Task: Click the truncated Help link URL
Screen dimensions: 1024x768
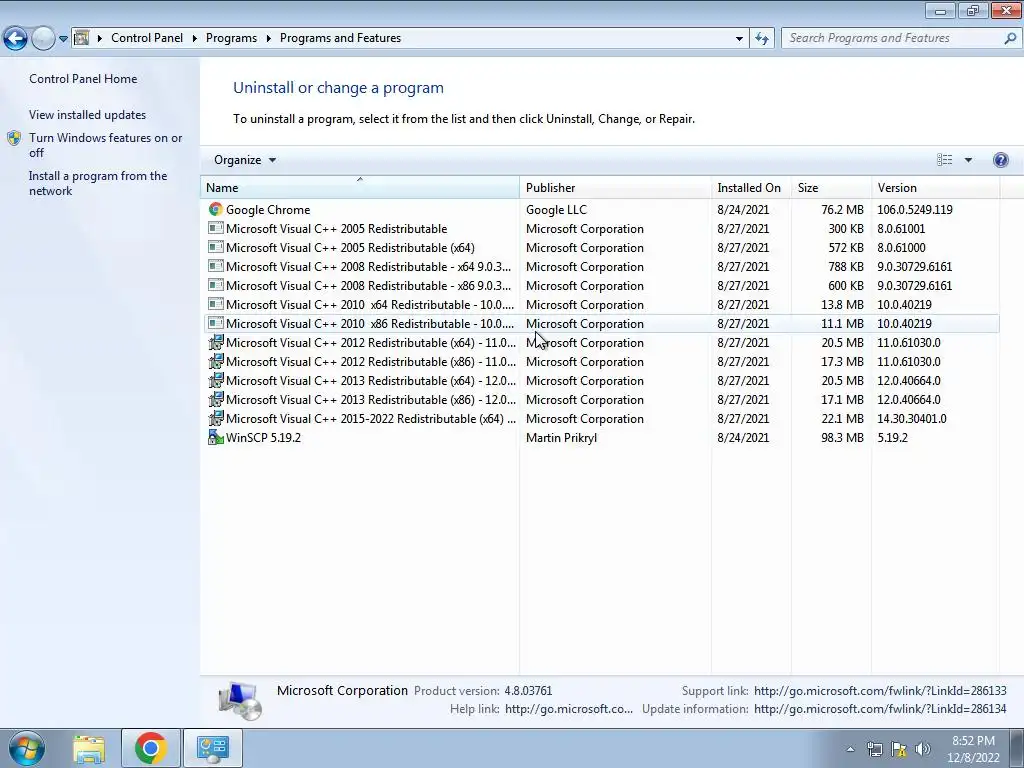Action: (569, 709)
